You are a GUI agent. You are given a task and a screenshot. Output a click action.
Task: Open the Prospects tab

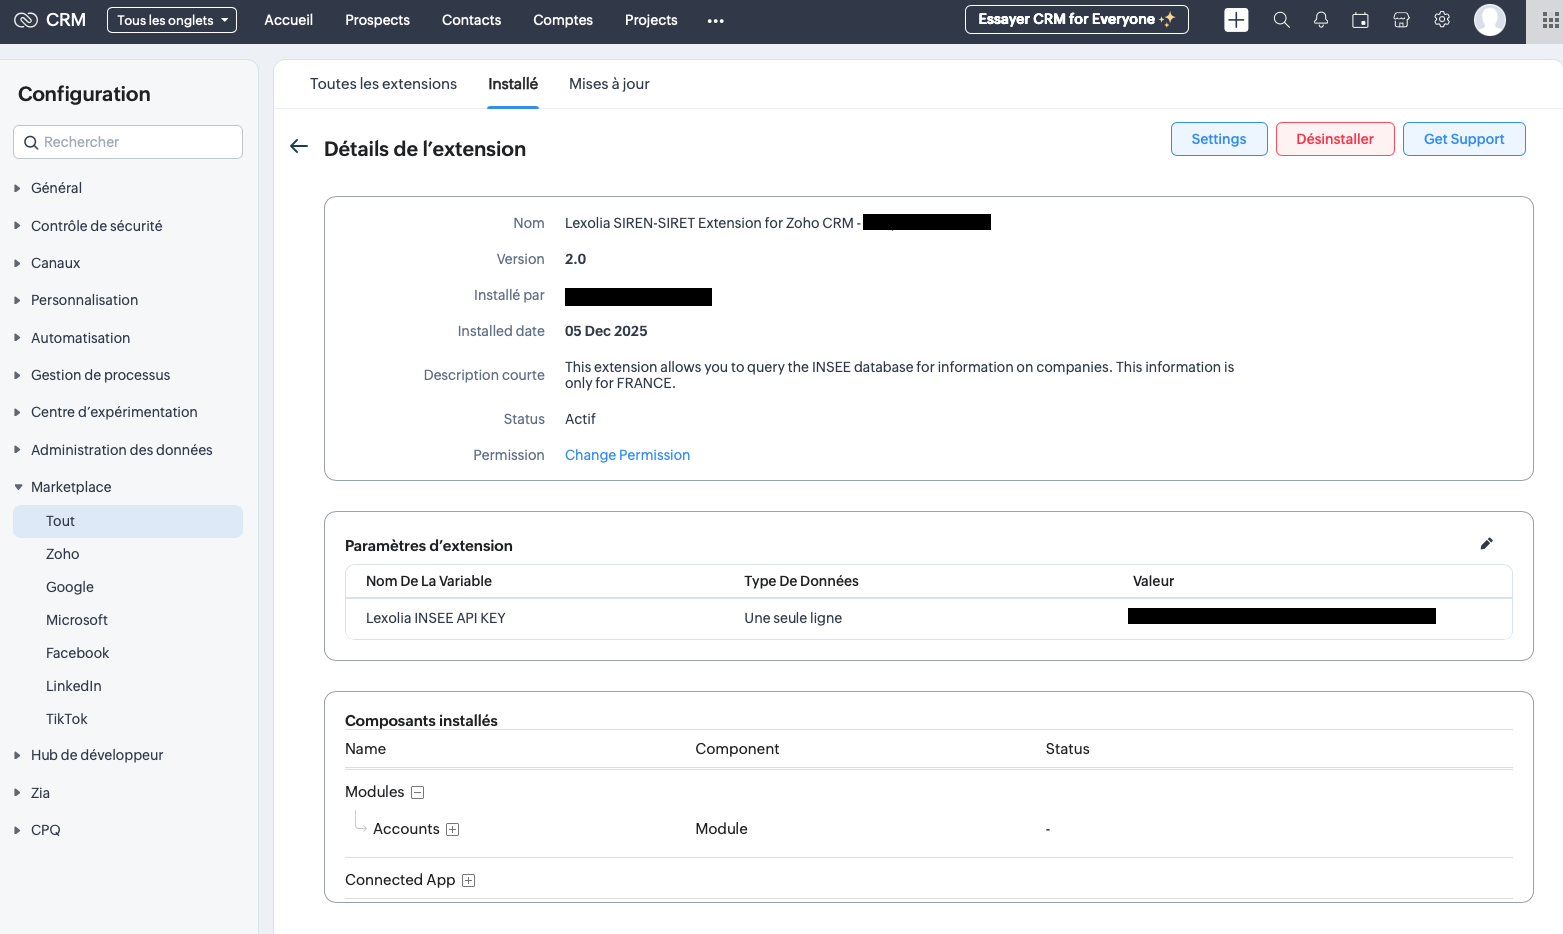tap(377, 20)
